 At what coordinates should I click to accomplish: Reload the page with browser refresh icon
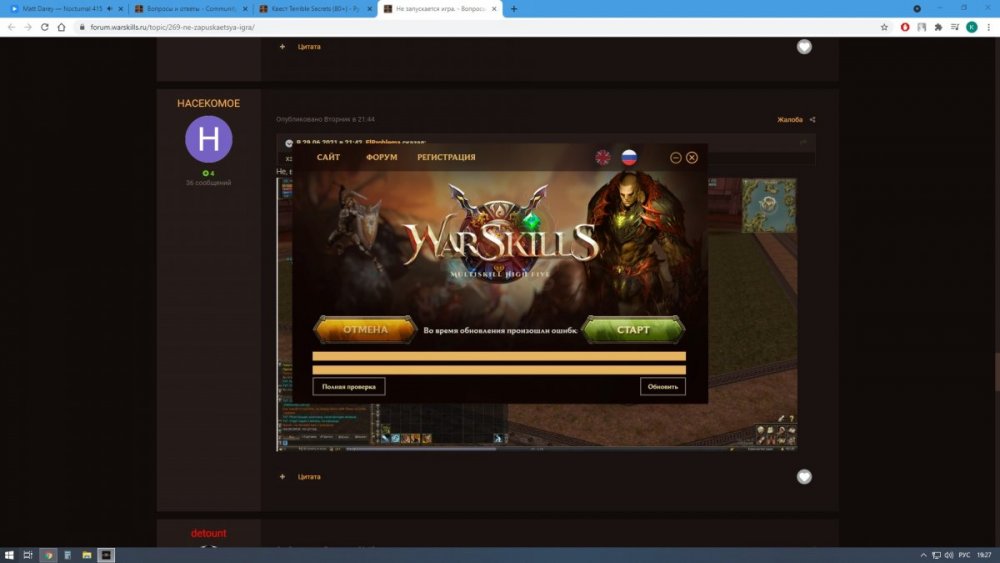(46, 27)
